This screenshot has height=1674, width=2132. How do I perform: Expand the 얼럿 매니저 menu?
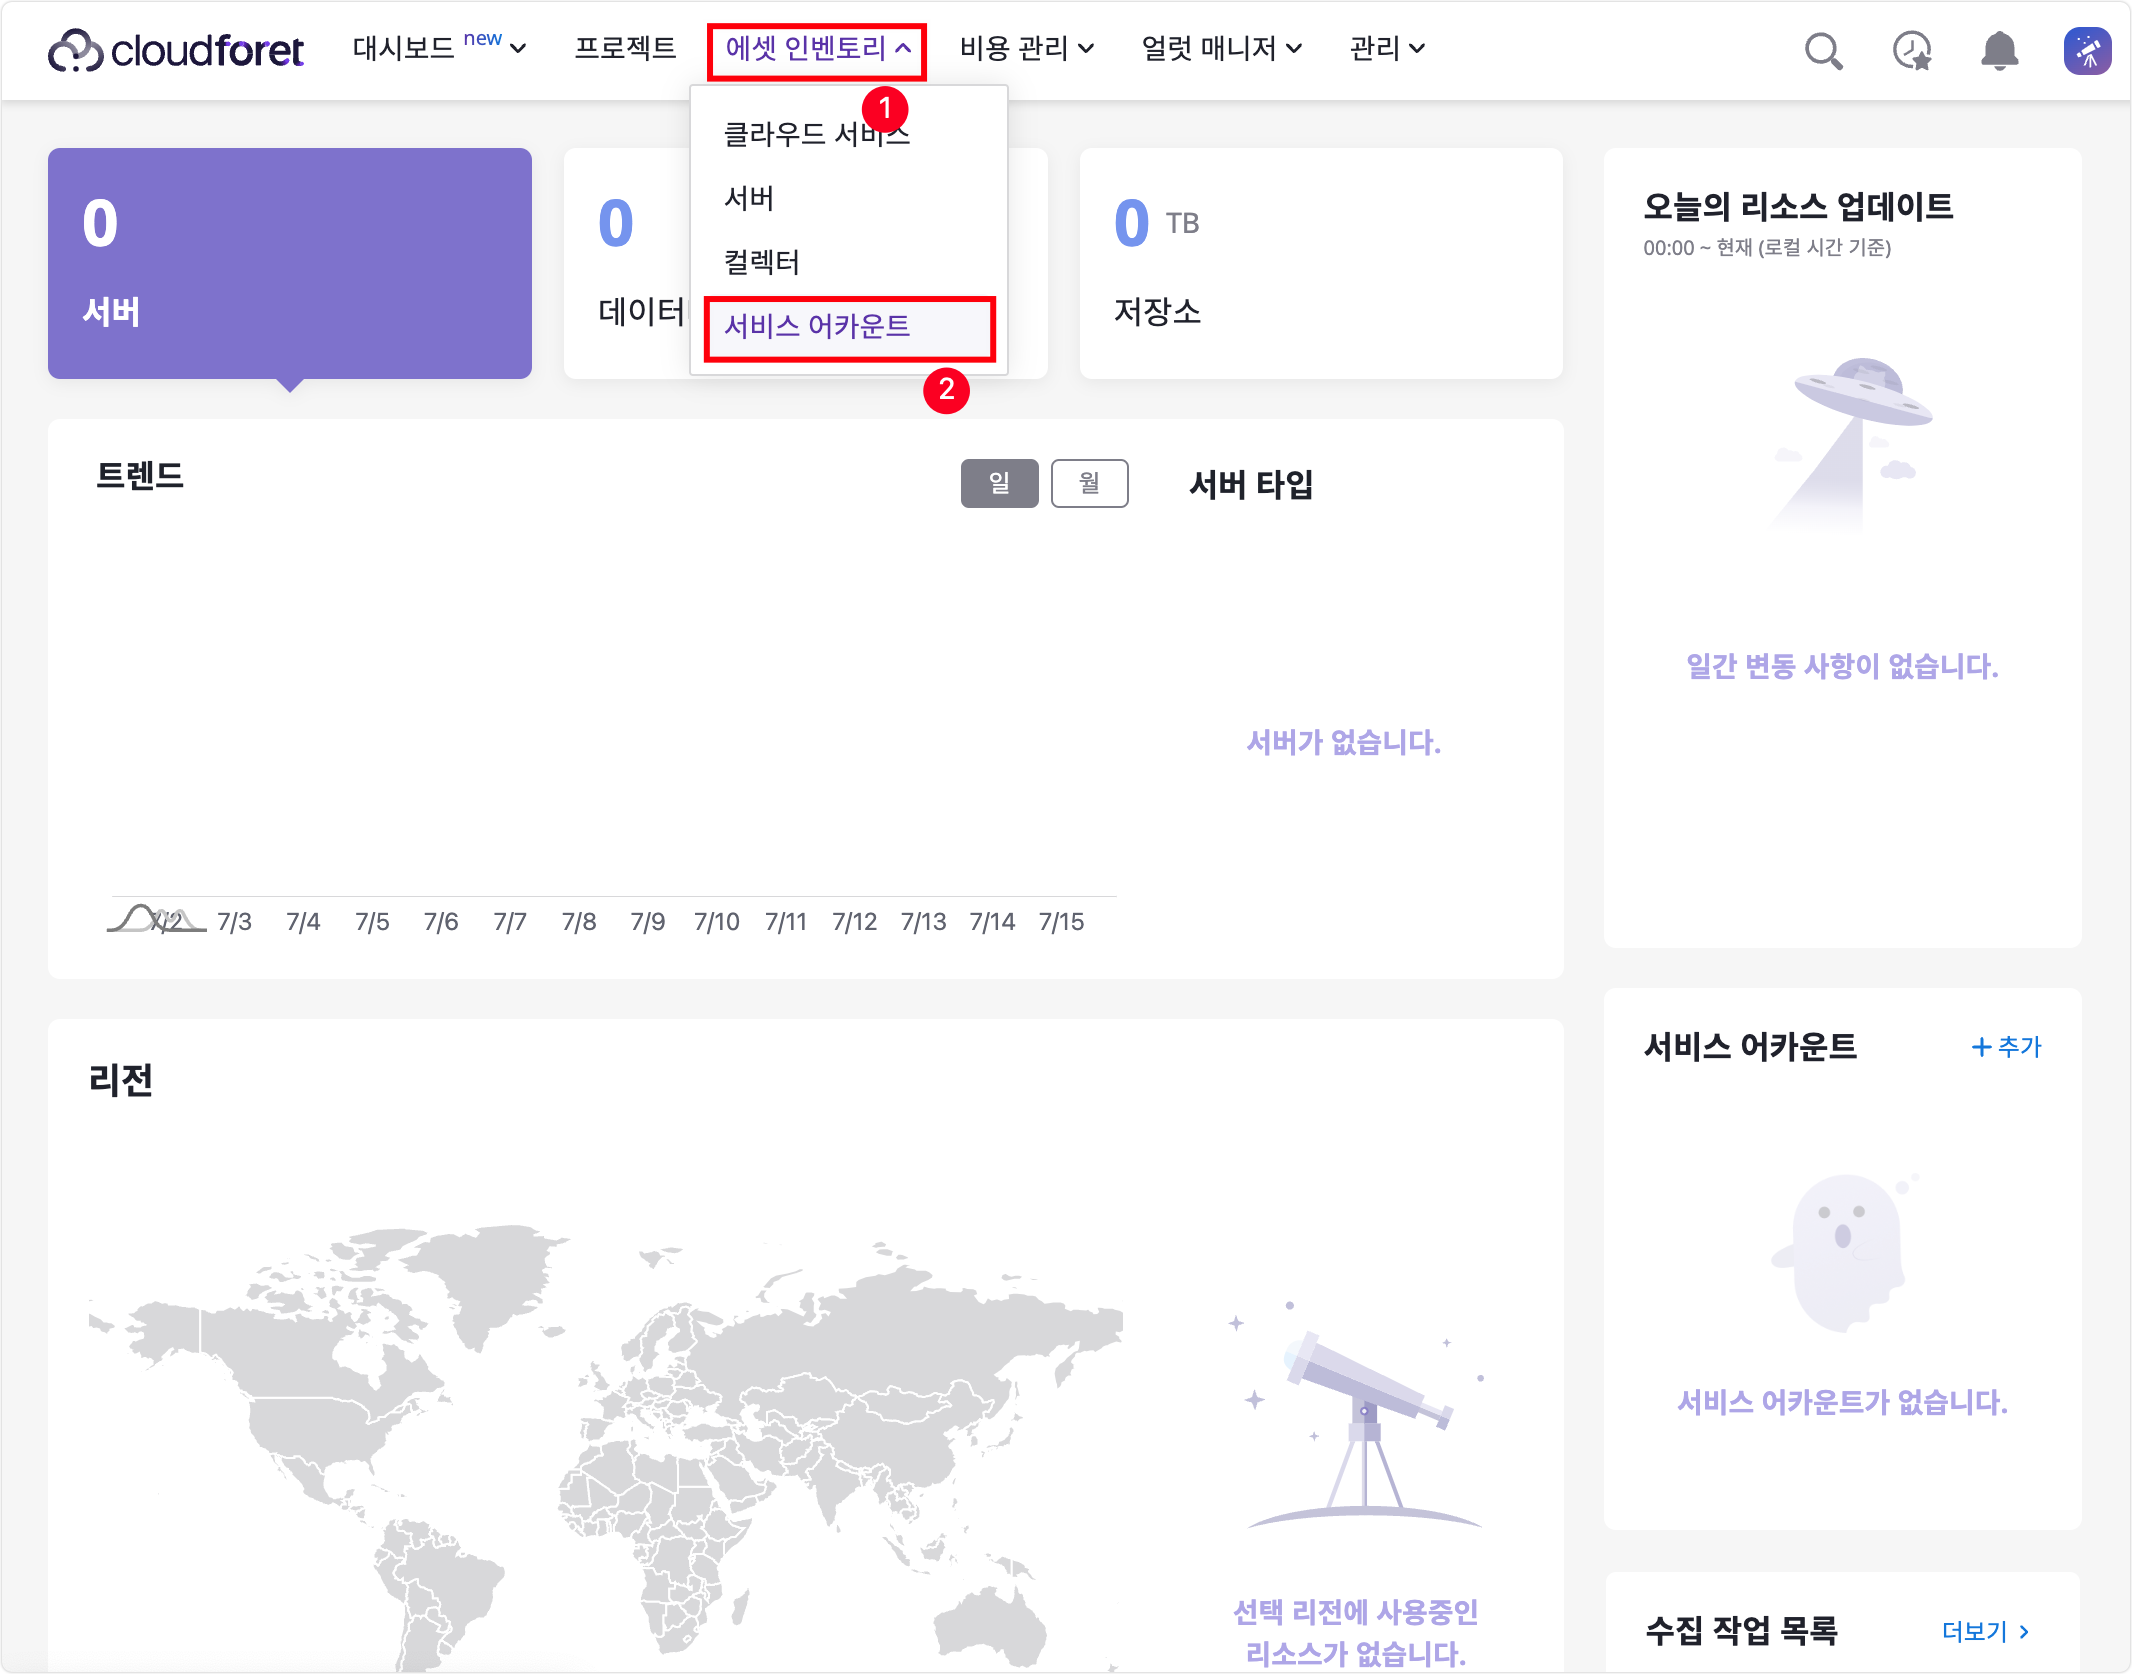(x=1221, y=48)
